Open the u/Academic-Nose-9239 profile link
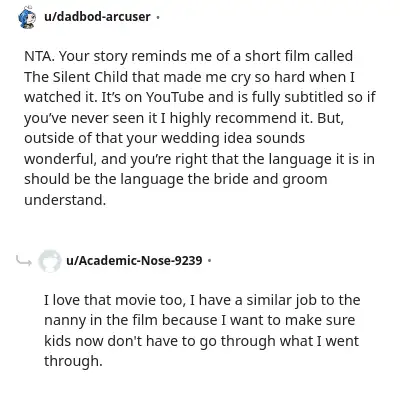This screenshot has height=397, width=400. click(134, 260)
